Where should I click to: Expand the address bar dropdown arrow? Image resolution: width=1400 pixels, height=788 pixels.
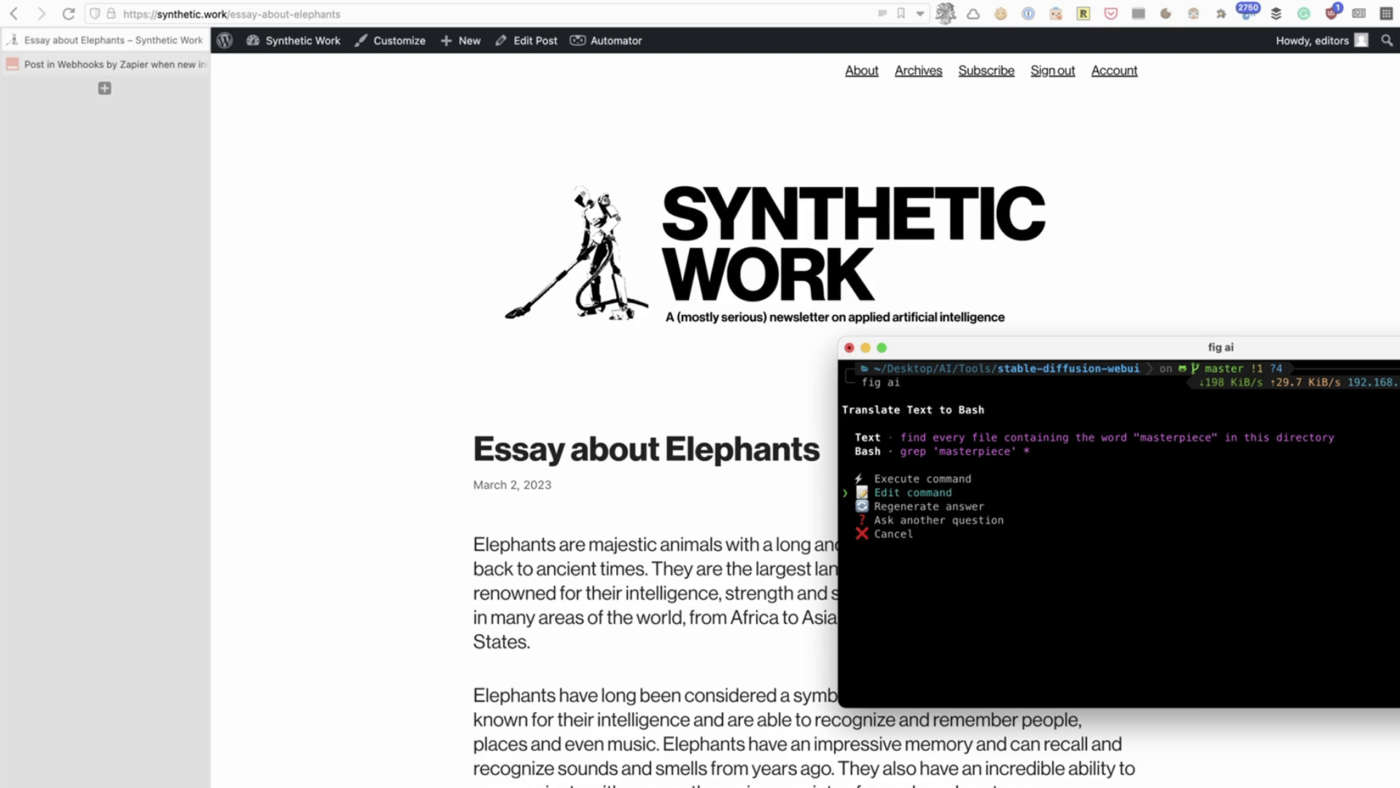click(920, 14)
